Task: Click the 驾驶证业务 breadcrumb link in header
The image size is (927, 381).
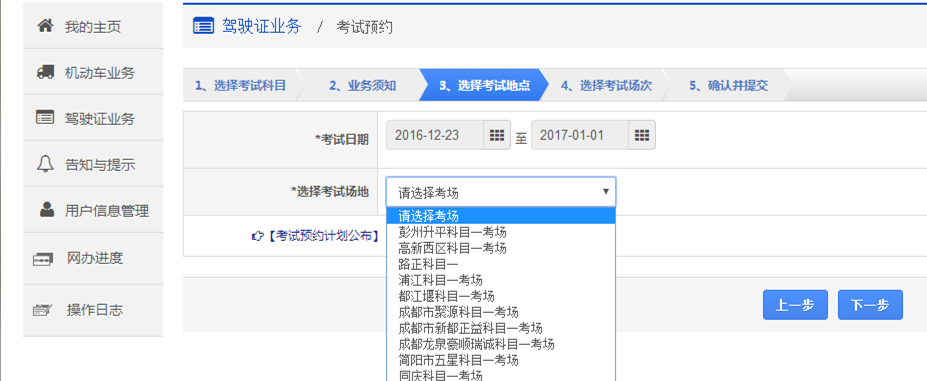Action: tap(261, 27)
